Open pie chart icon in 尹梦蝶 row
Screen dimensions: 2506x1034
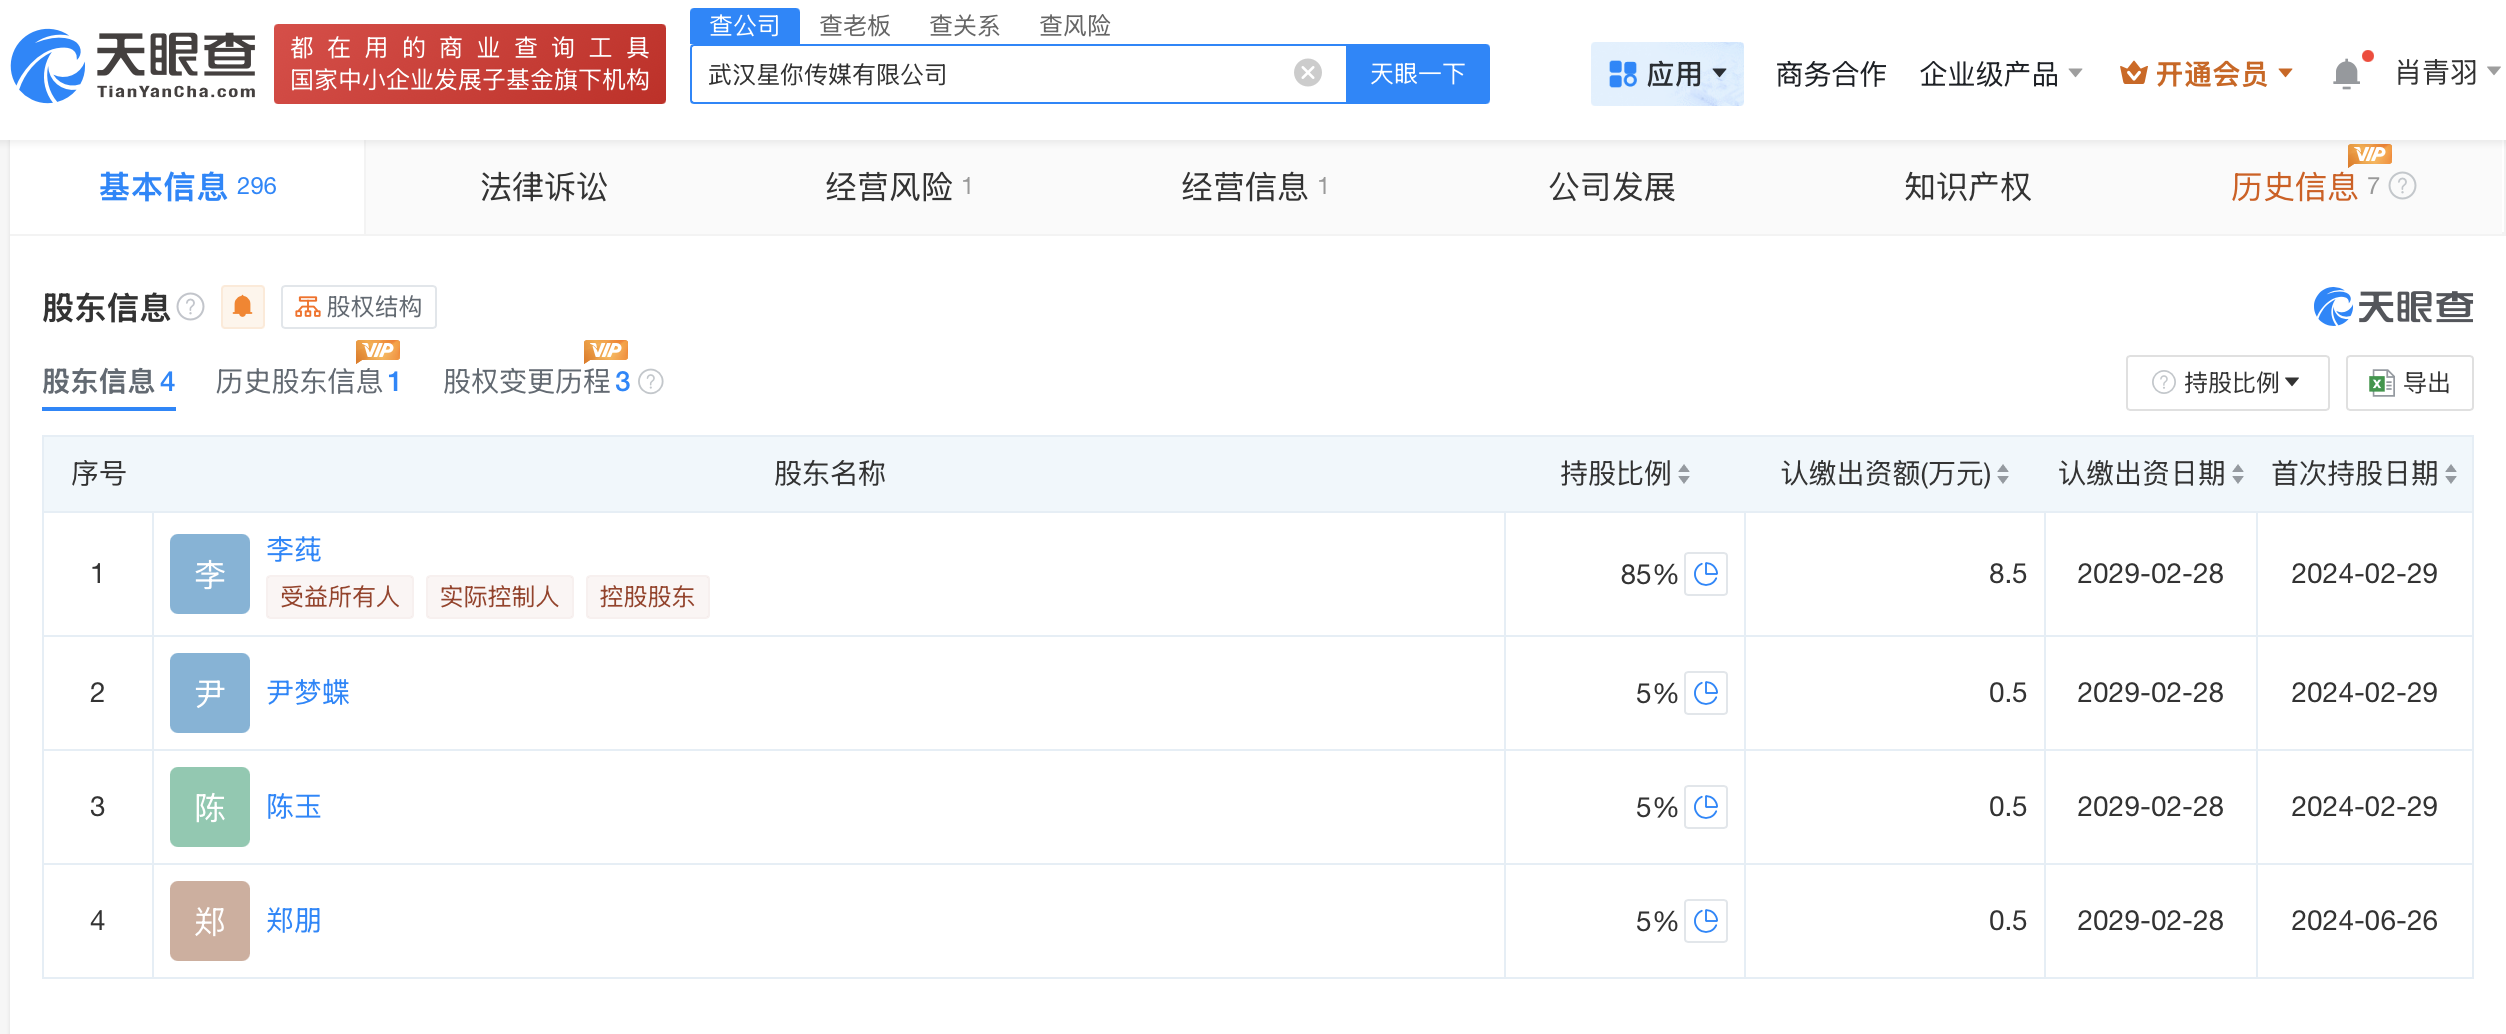click(x=1706, y=693)
